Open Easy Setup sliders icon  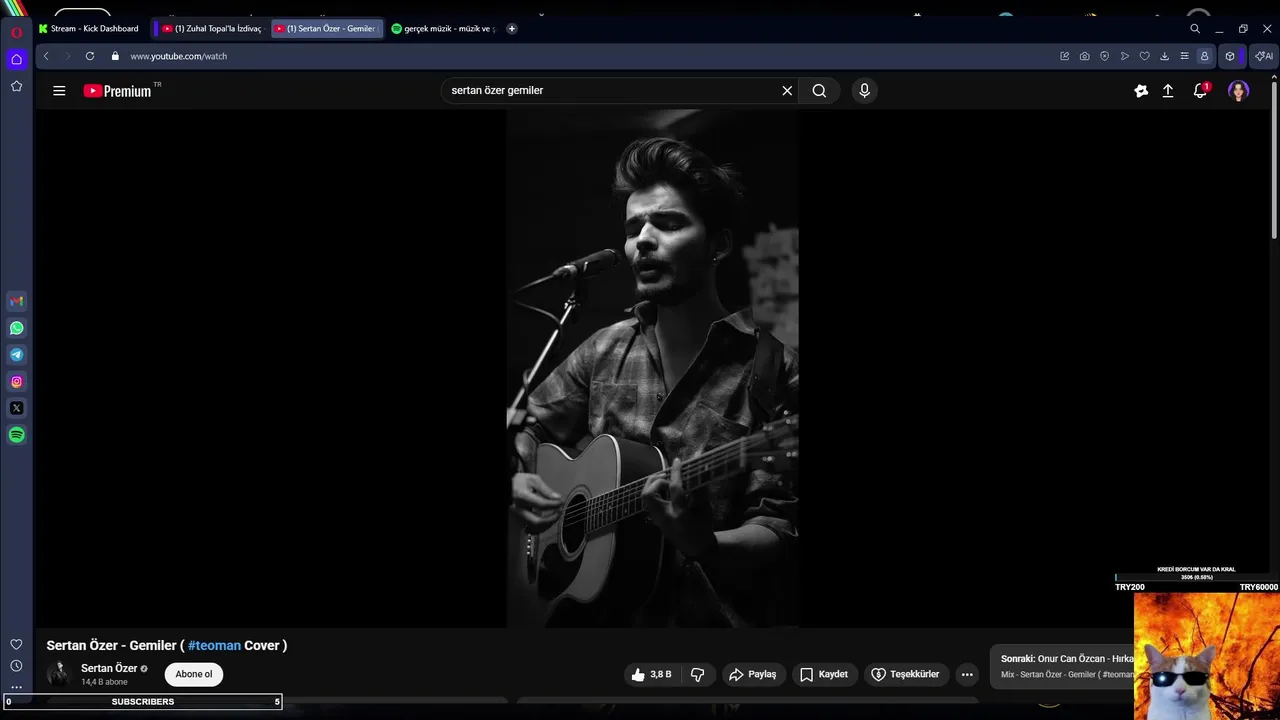[x=1185, y=57]
